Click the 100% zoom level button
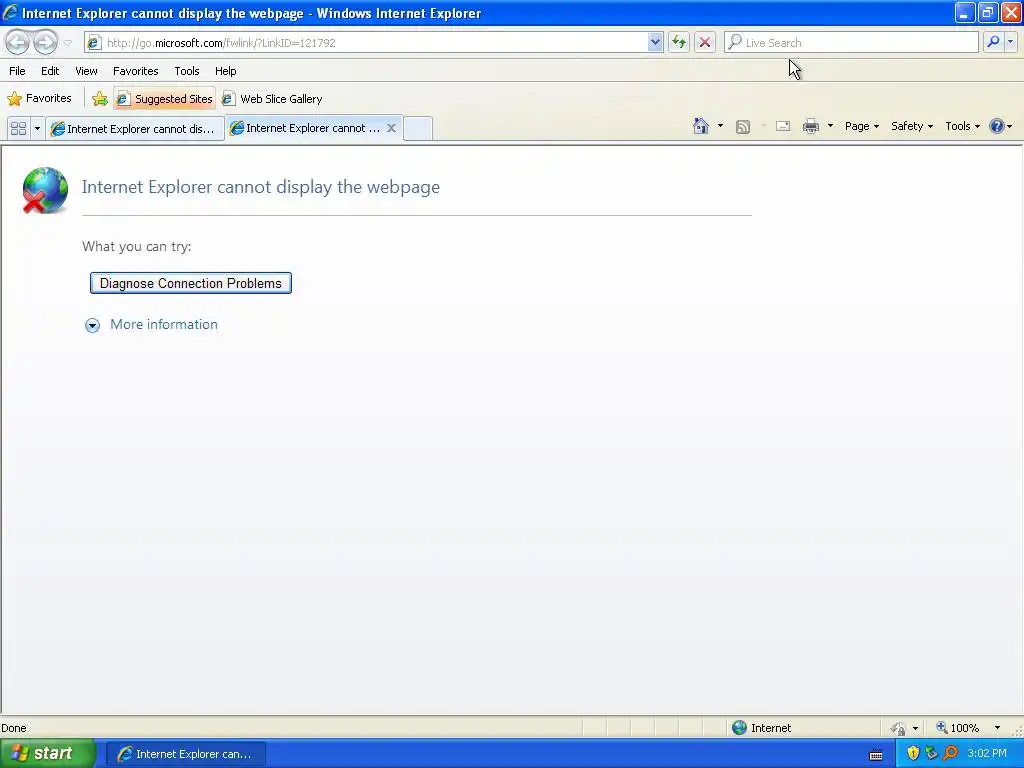1024x768 pixels. click(957, 728)
